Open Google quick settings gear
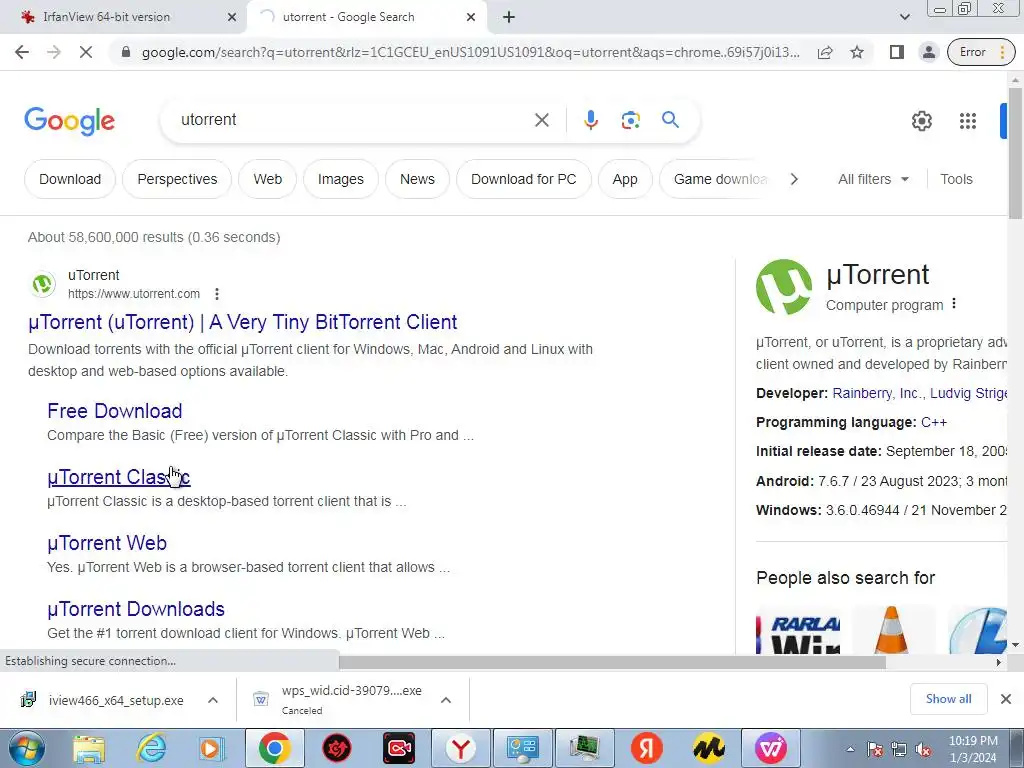 pos(921,121)
